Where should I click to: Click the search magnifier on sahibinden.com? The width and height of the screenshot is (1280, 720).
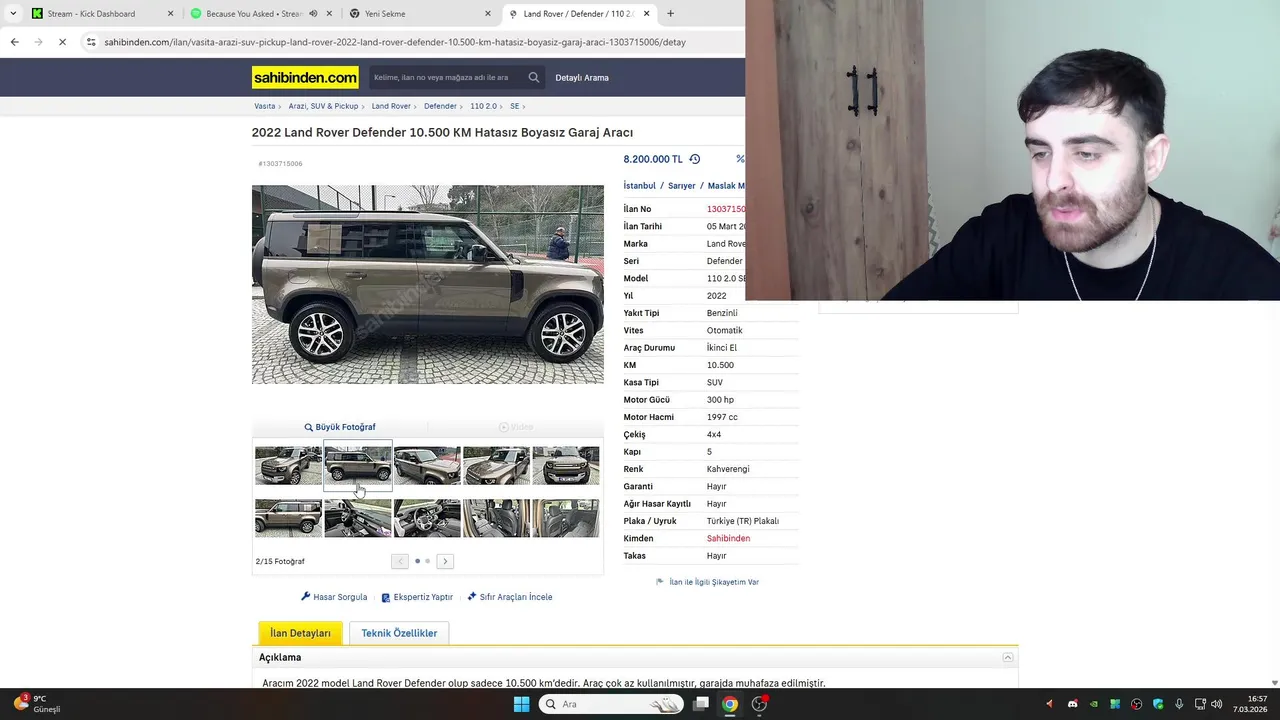click(x=534, y=77)
